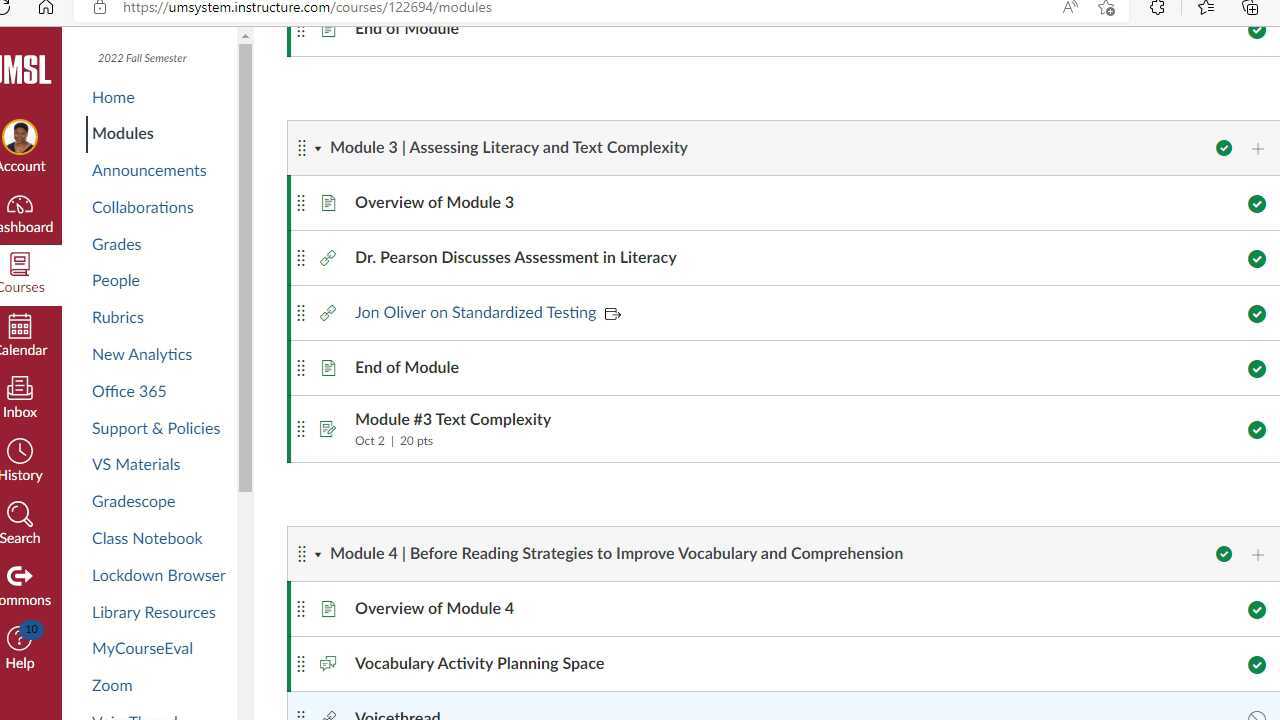This screenshot has width=1280, height=720.
Task: Click the course navigation scrollbar
Action: (242, 260)
